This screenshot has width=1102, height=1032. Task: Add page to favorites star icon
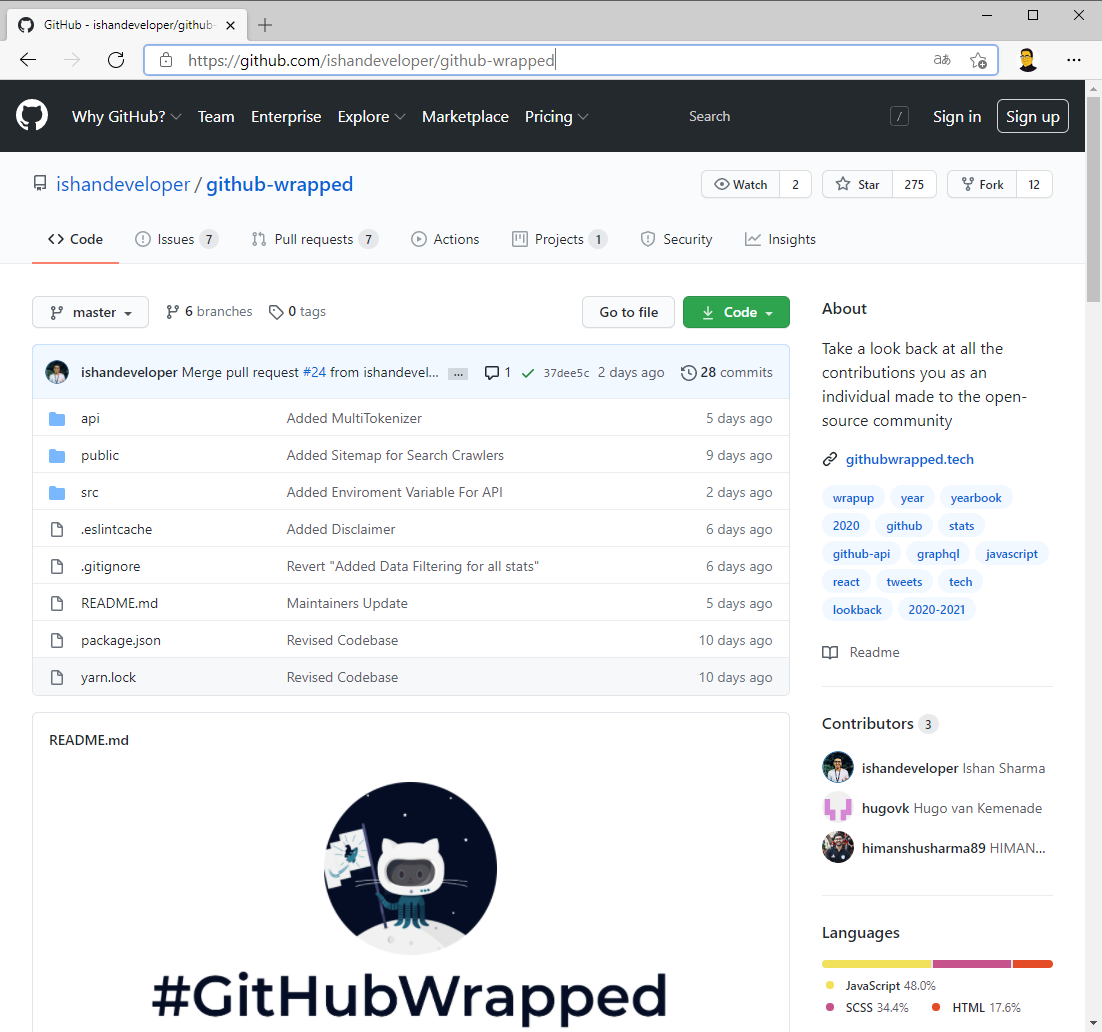coord(978,60)
